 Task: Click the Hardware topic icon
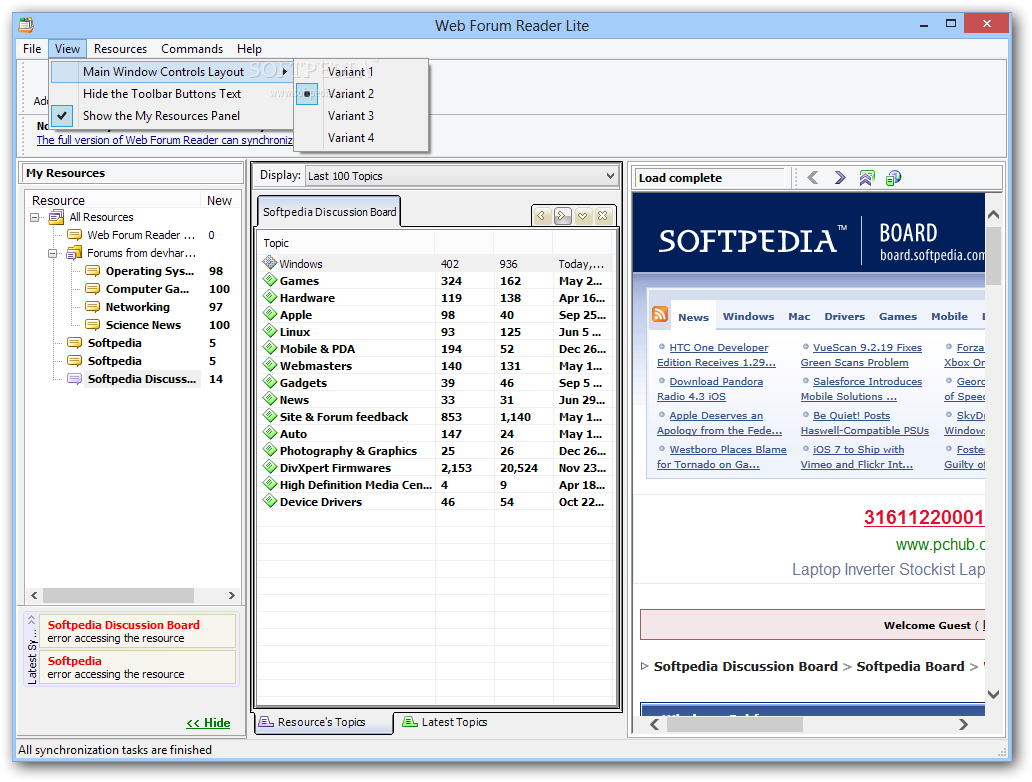[x=270, y=297]
